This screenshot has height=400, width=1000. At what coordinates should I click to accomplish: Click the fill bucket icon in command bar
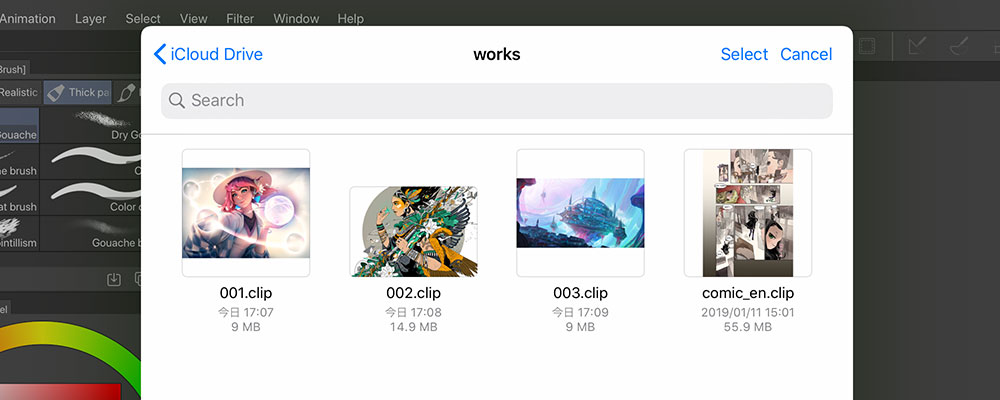click(958, 46)
